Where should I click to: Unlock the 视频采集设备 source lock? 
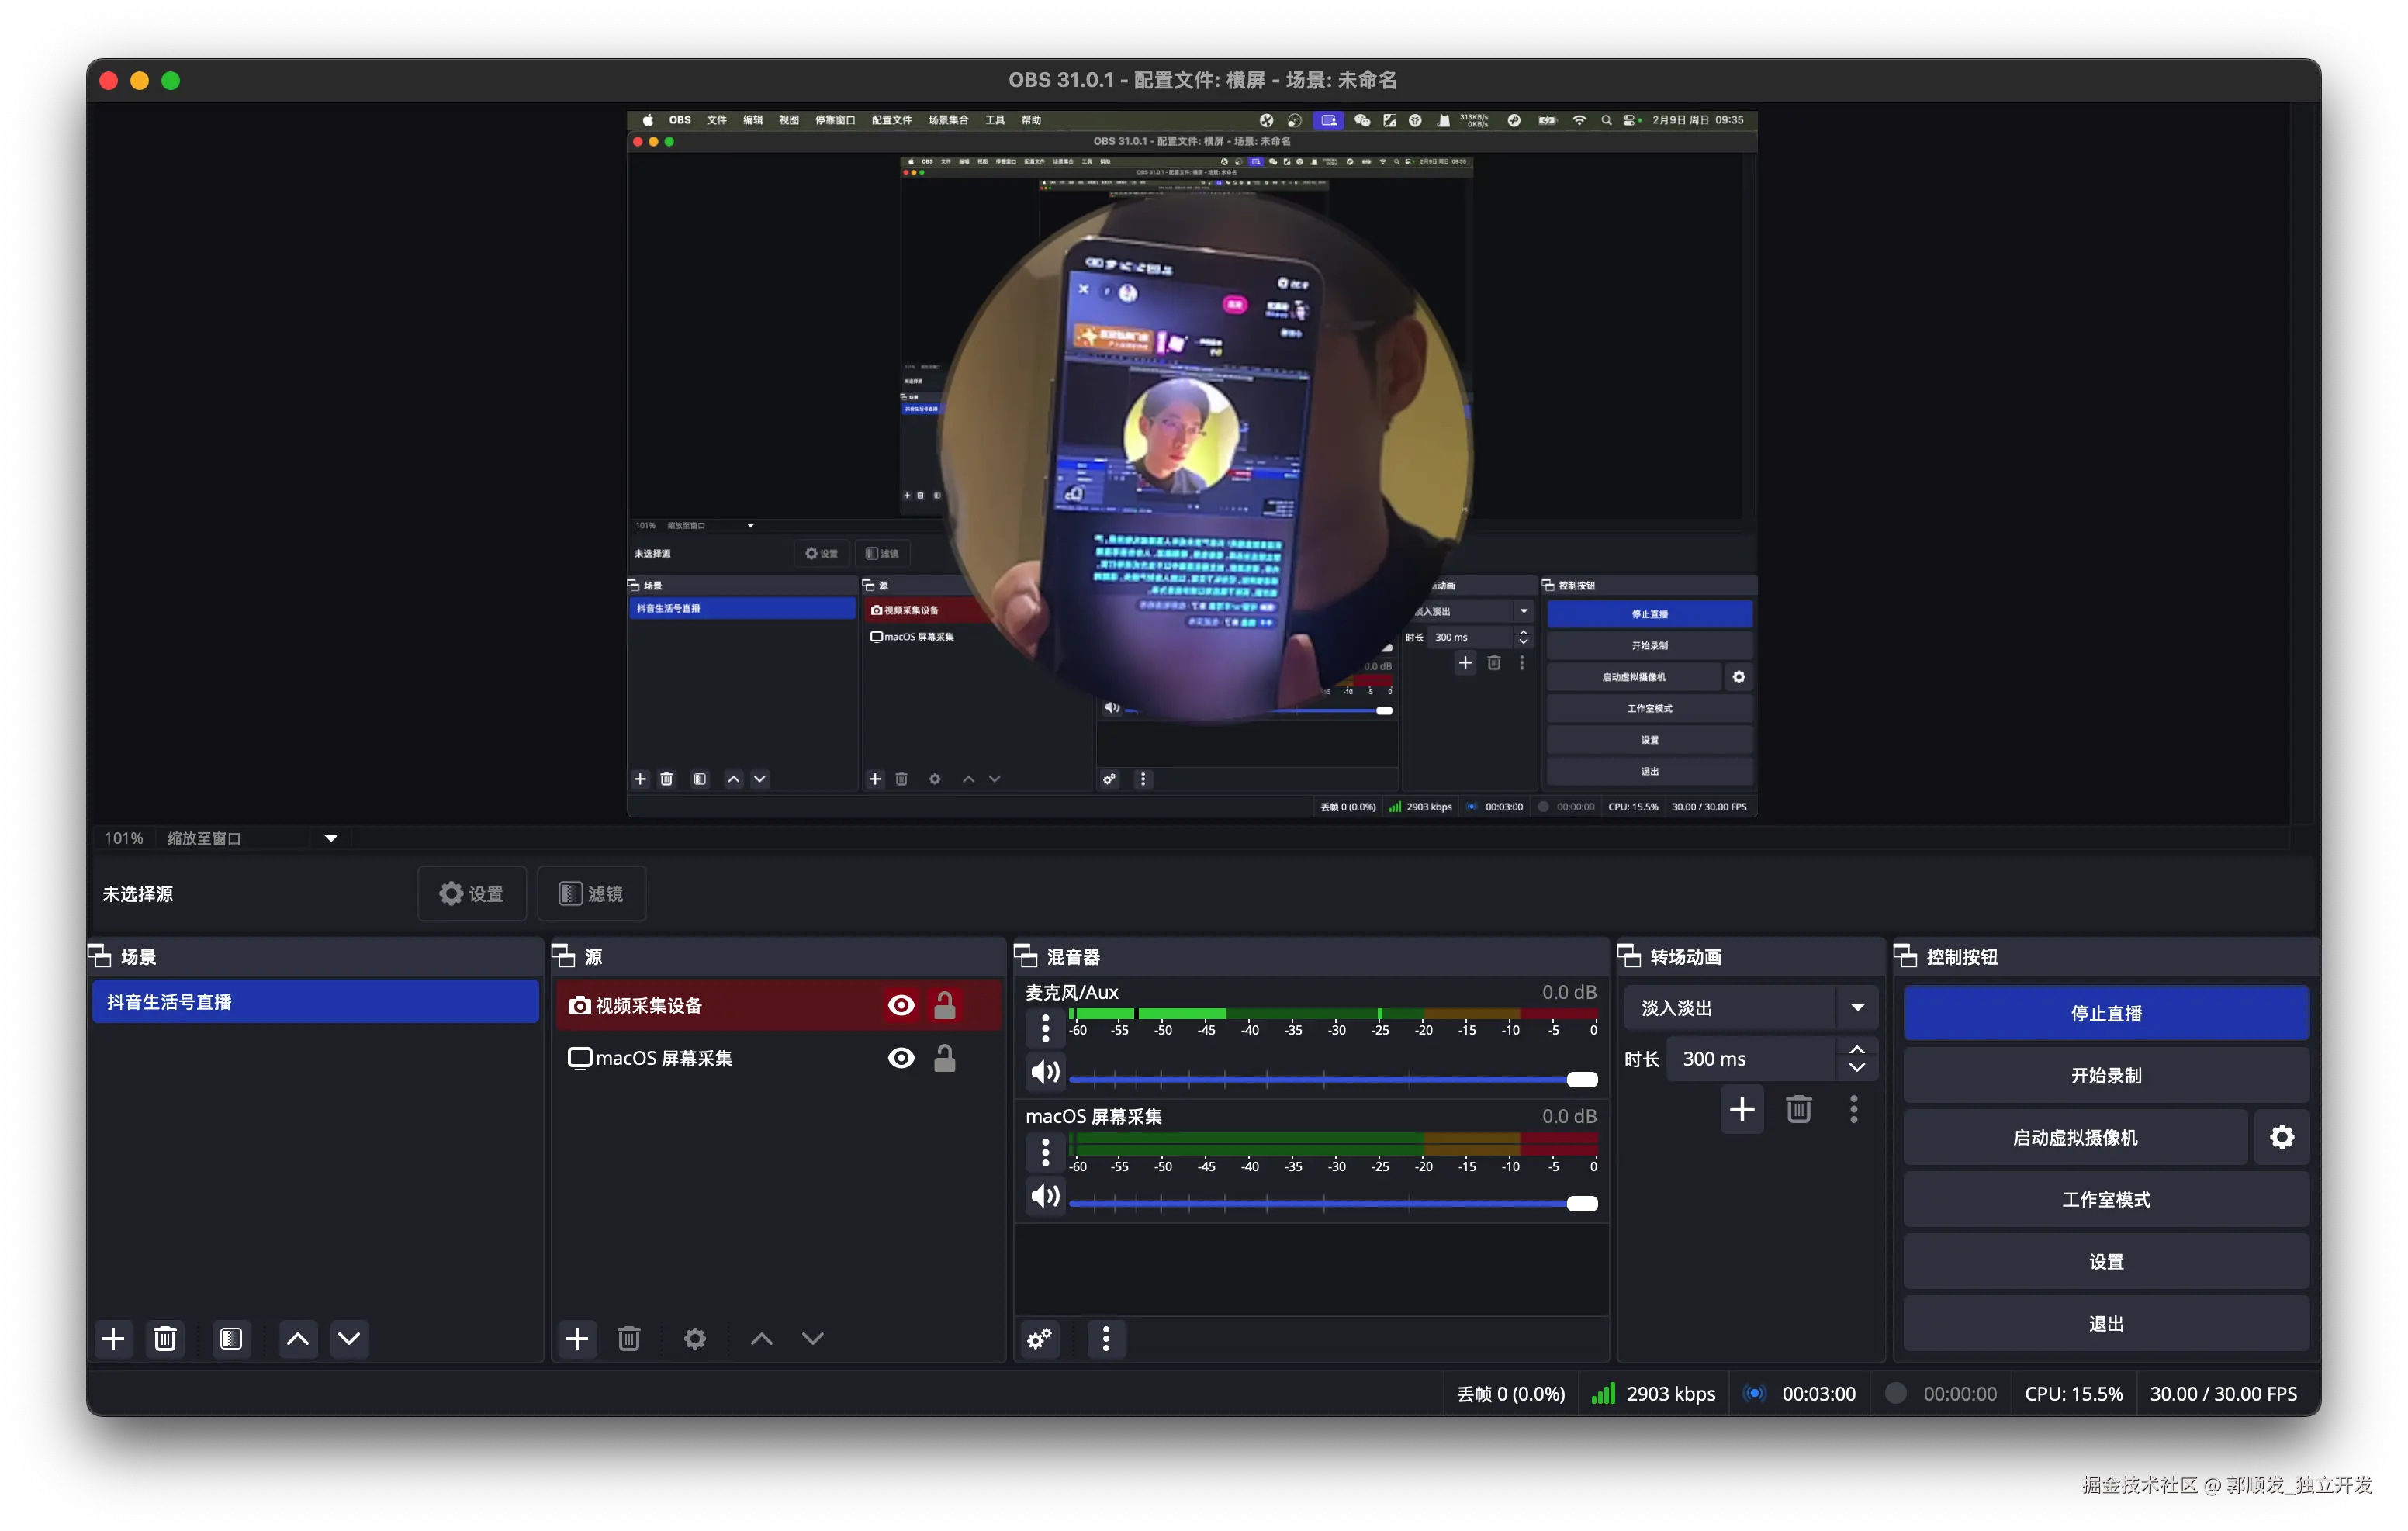tap(944, 1005)
